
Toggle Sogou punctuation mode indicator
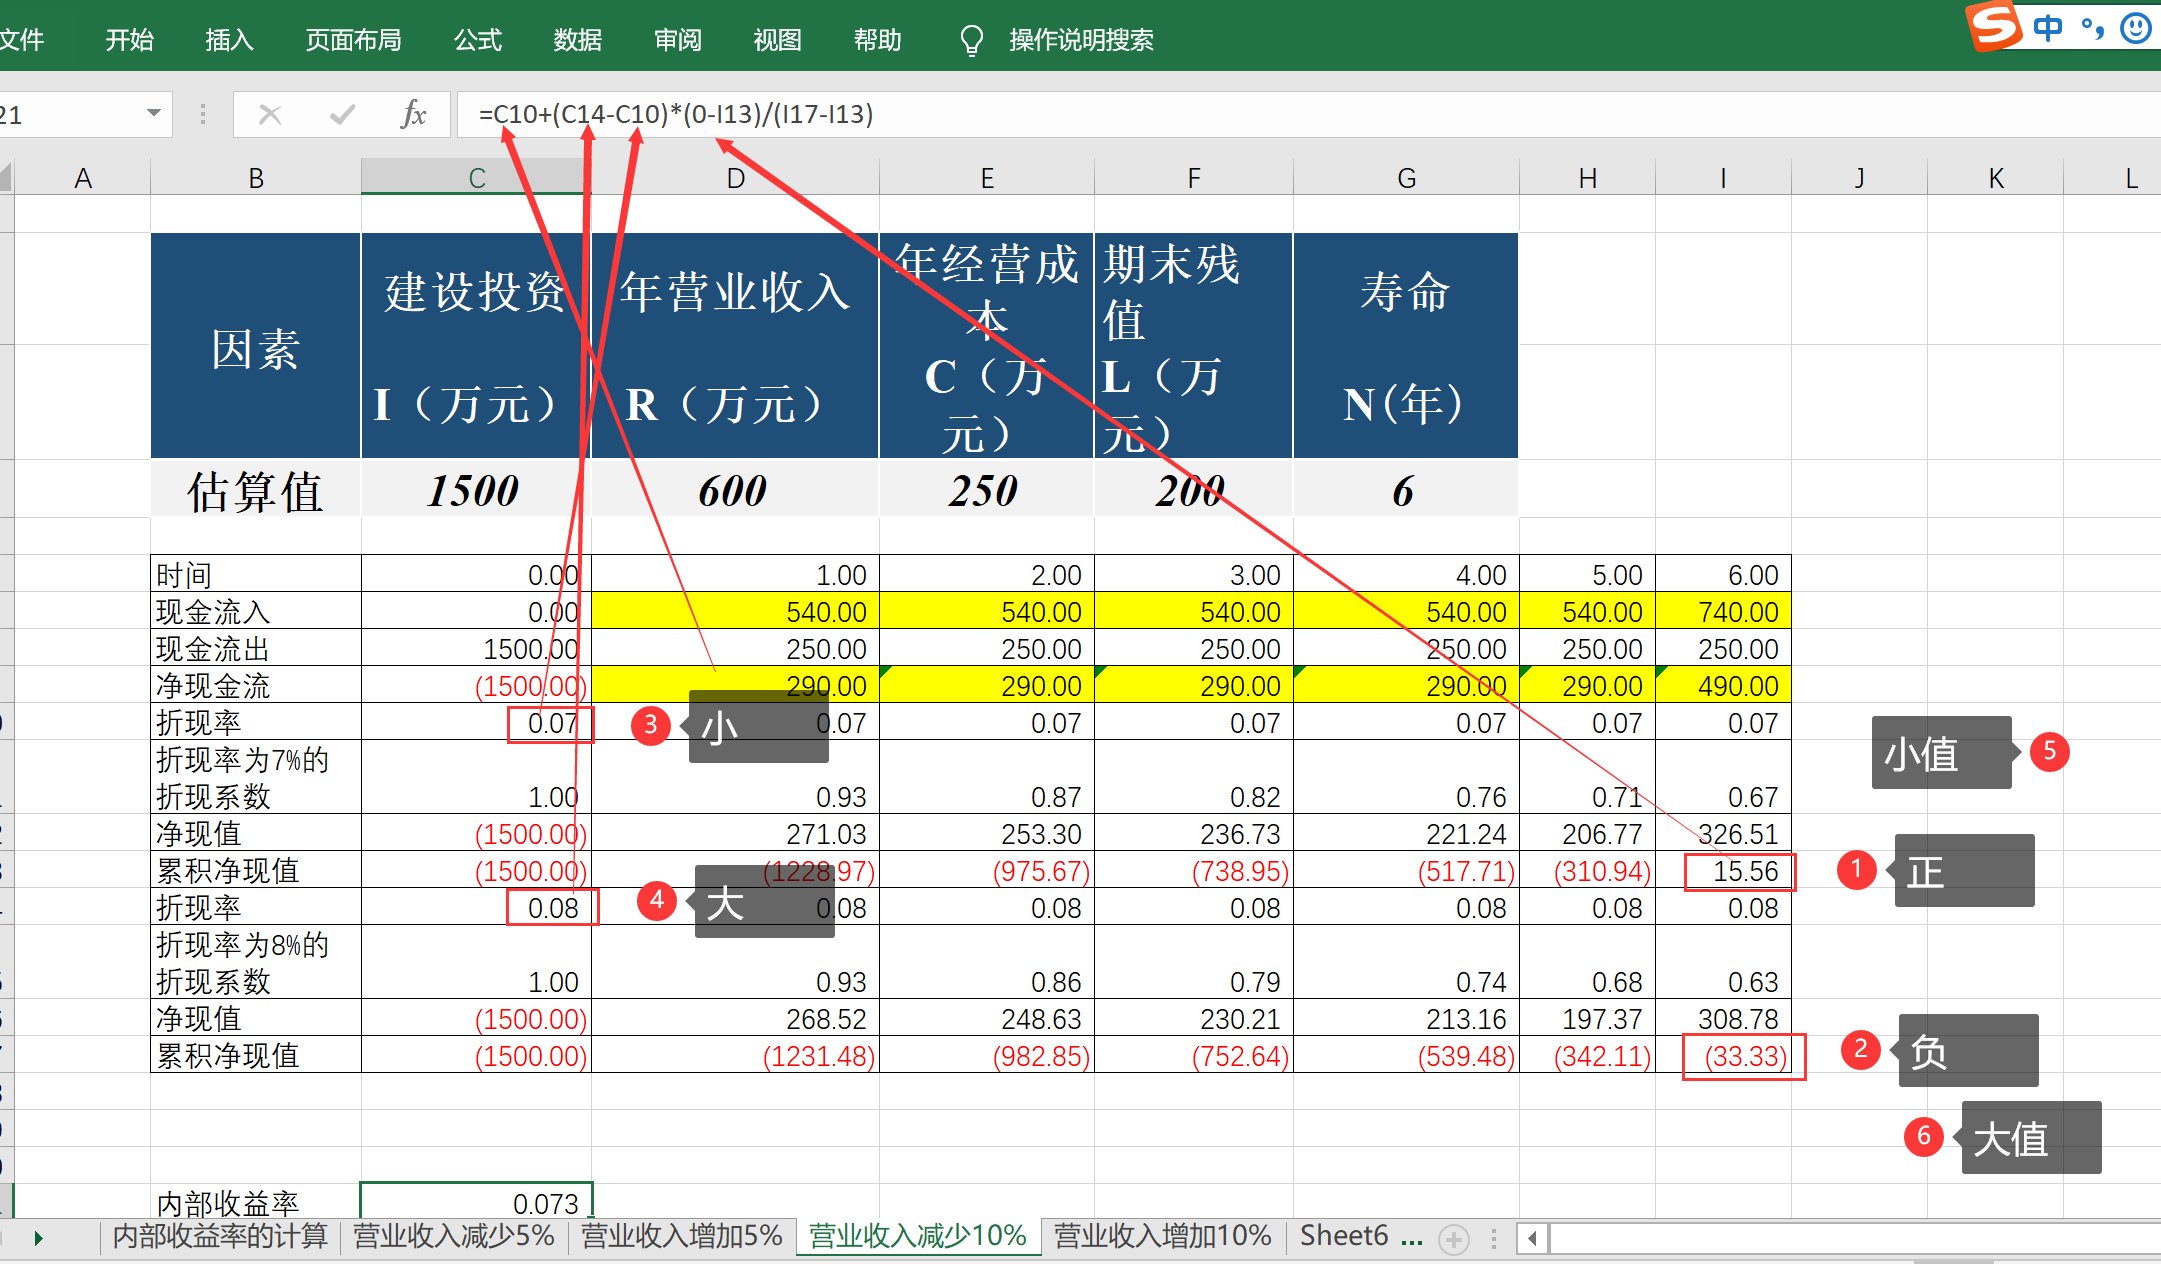point(2092,28)
